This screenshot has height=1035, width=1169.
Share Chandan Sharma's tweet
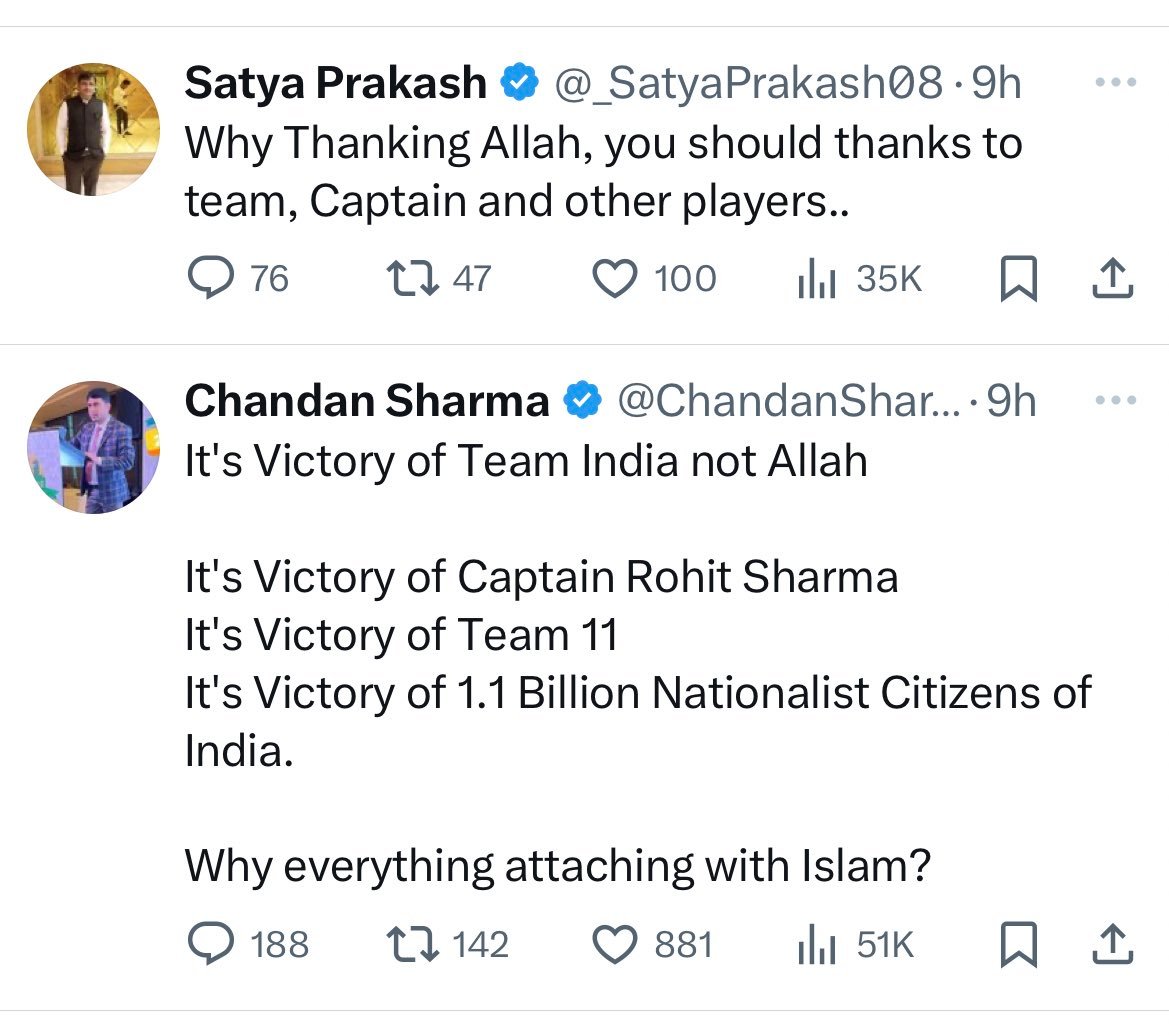(1113, 945)
